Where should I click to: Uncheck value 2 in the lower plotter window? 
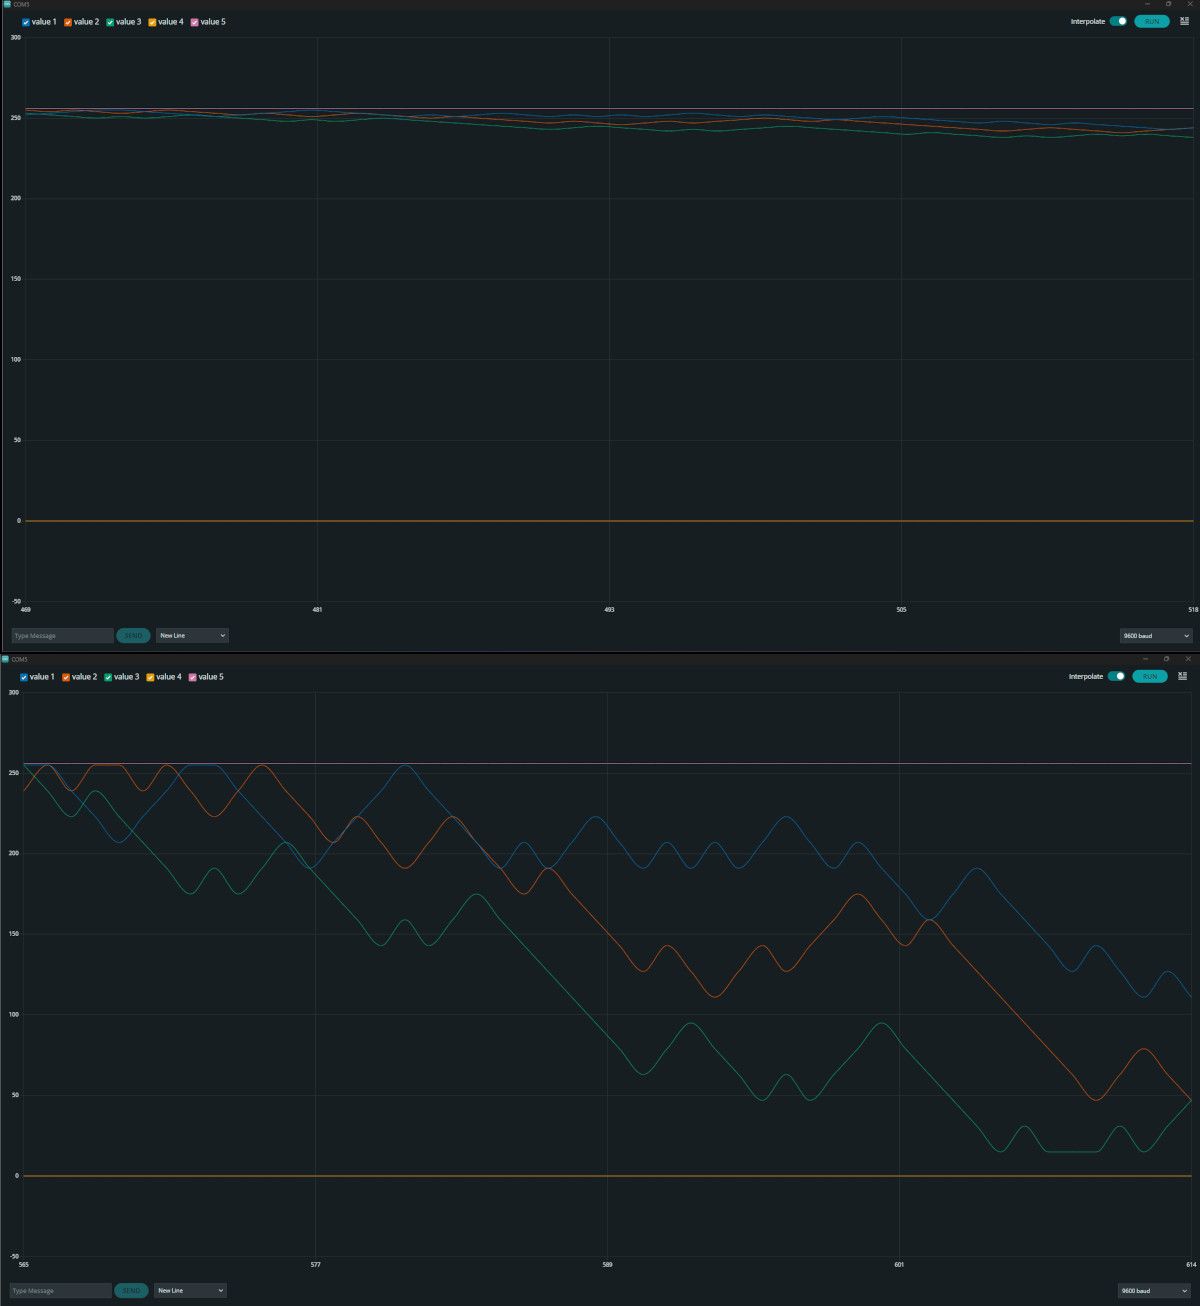tap(66, 677)
